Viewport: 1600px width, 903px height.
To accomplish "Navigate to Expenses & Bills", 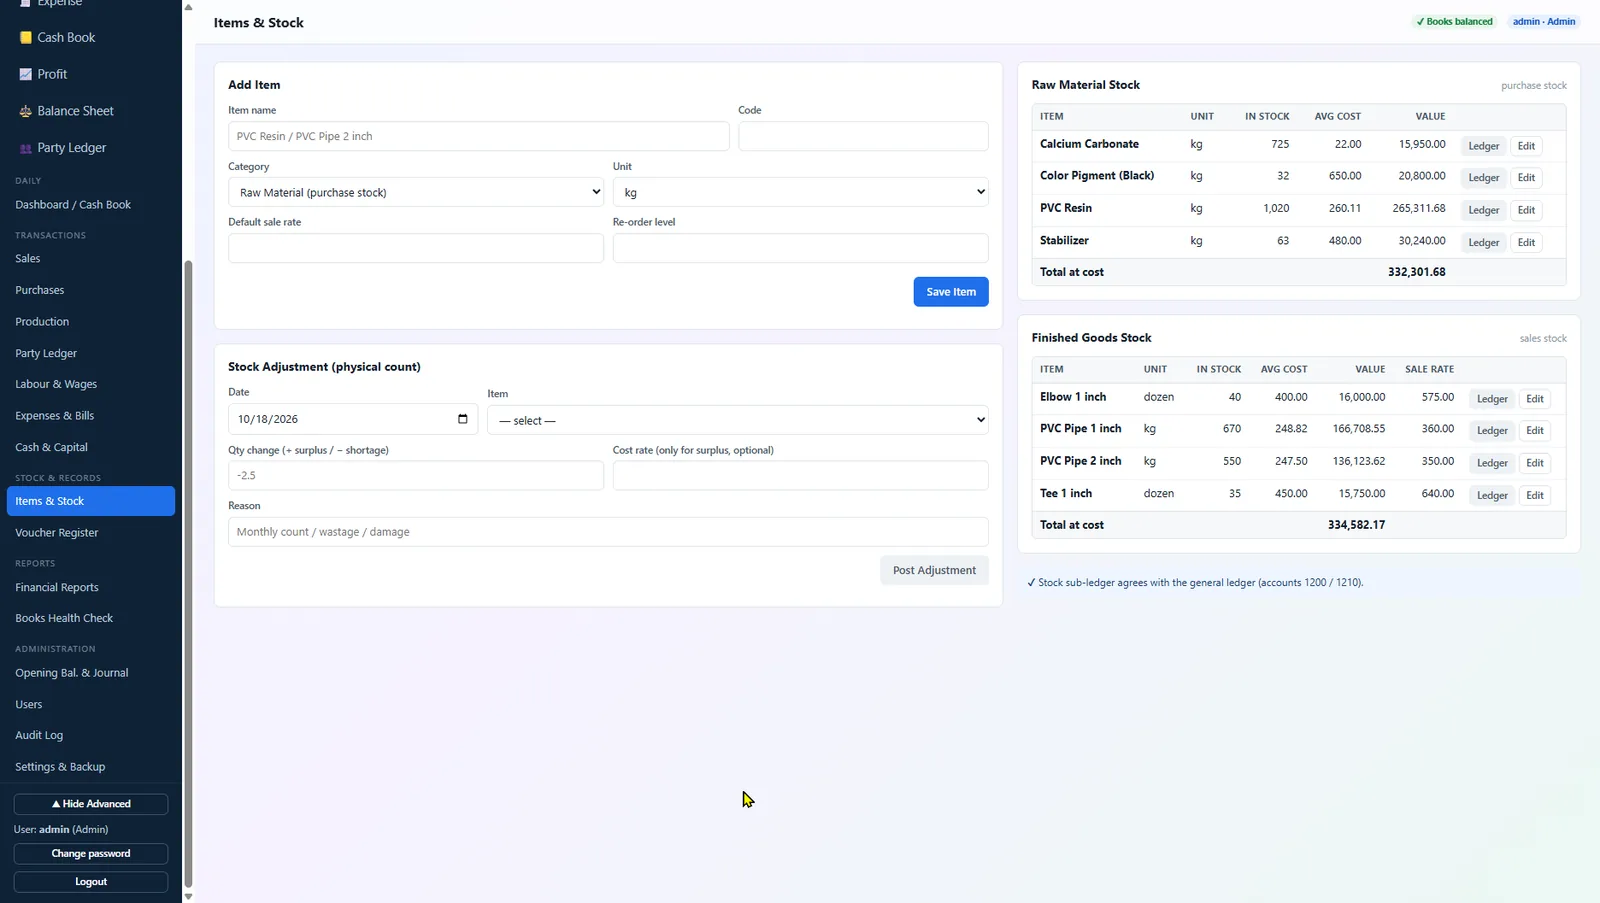I will pos(55,416).
